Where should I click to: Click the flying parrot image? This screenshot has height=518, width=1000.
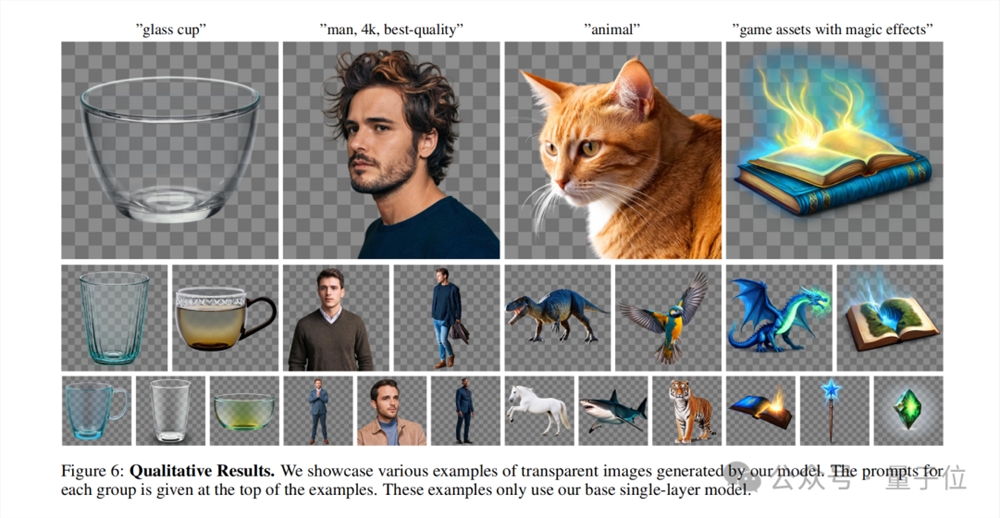click(668, 318)
